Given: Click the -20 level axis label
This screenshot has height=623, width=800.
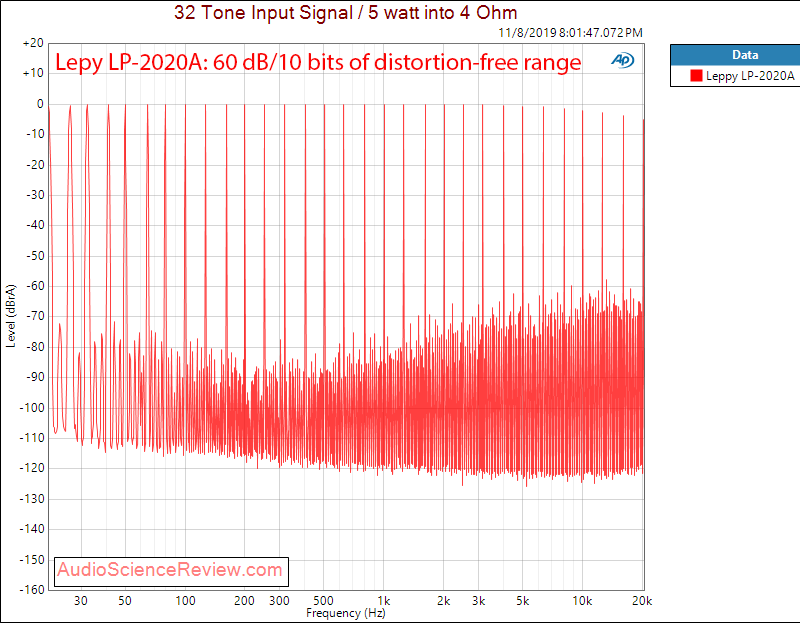Looking at the screenshot, I should pos(36,165).
